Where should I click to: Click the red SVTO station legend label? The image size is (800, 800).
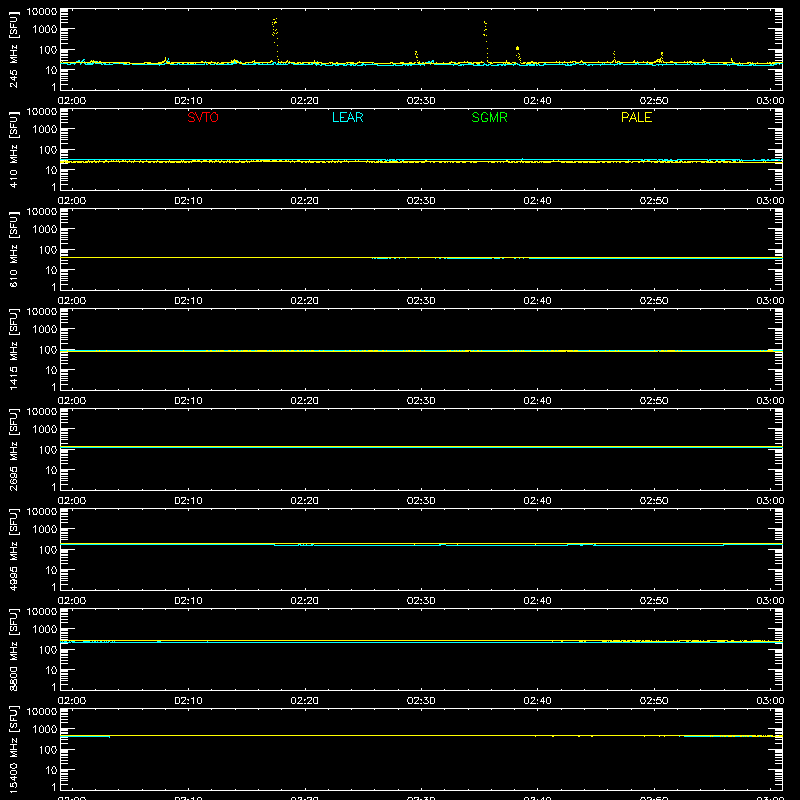pyautogui.click(x=203, y=117)
